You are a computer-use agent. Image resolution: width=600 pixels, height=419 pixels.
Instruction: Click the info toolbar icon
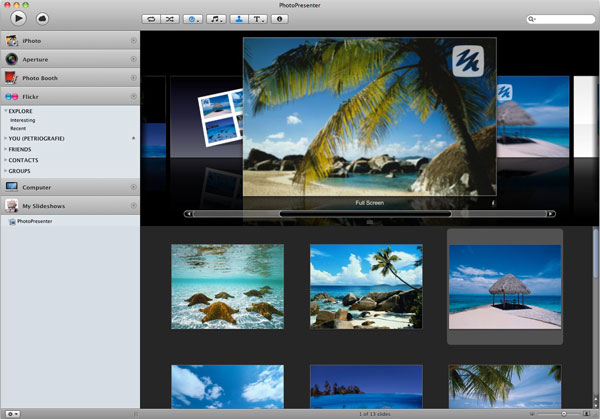tap(280, 18)
